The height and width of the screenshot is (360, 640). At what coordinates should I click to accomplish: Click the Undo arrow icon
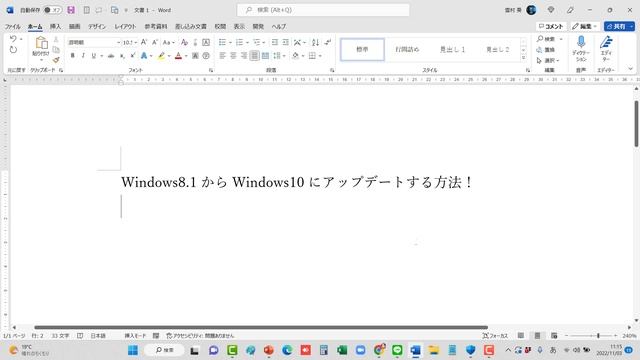(13, 39)
